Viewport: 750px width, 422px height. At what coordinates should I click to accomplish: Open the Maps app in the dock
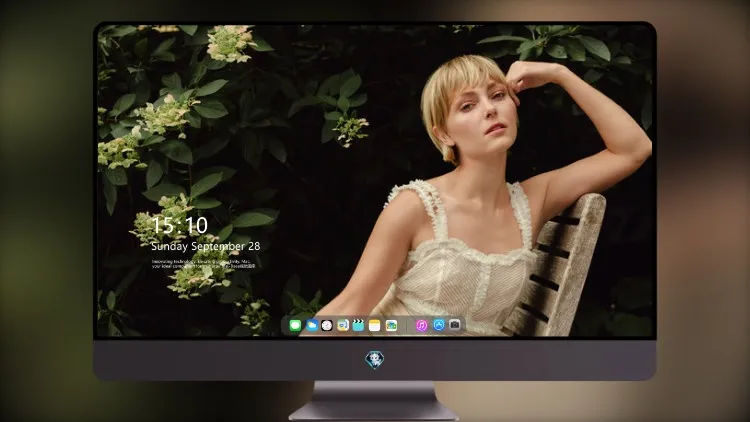(343, 326)
